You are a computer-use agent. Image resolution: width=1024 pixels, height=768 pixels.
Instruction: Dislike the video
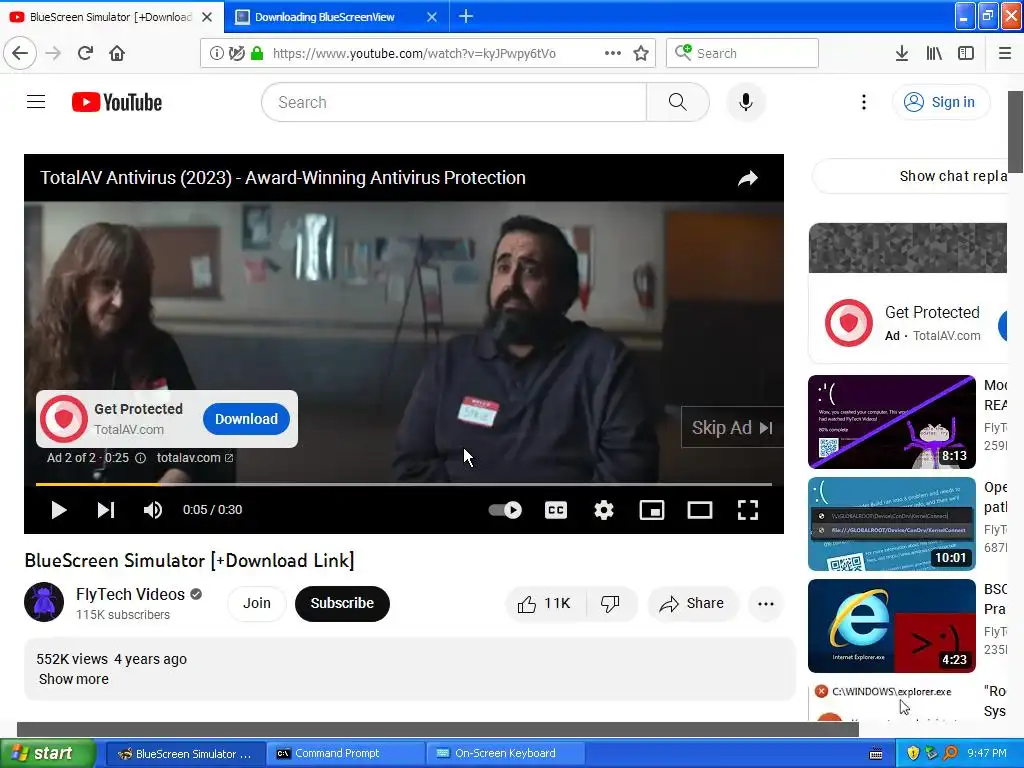pyautogui.click(x=611, y=604)
